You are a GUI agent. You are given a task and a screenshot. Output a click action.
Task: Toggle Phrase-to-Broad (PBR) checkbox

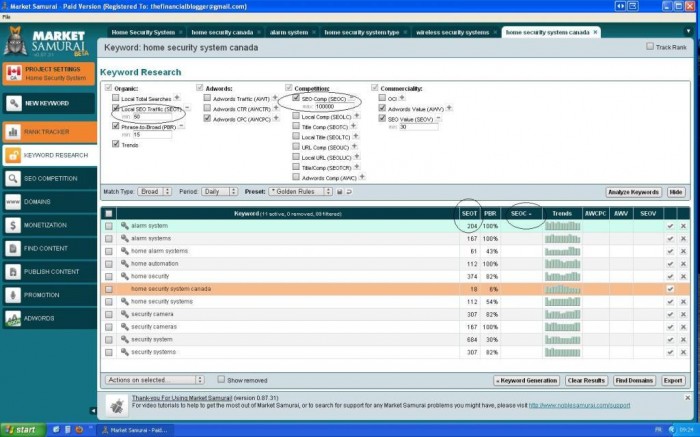coord(116,126)
